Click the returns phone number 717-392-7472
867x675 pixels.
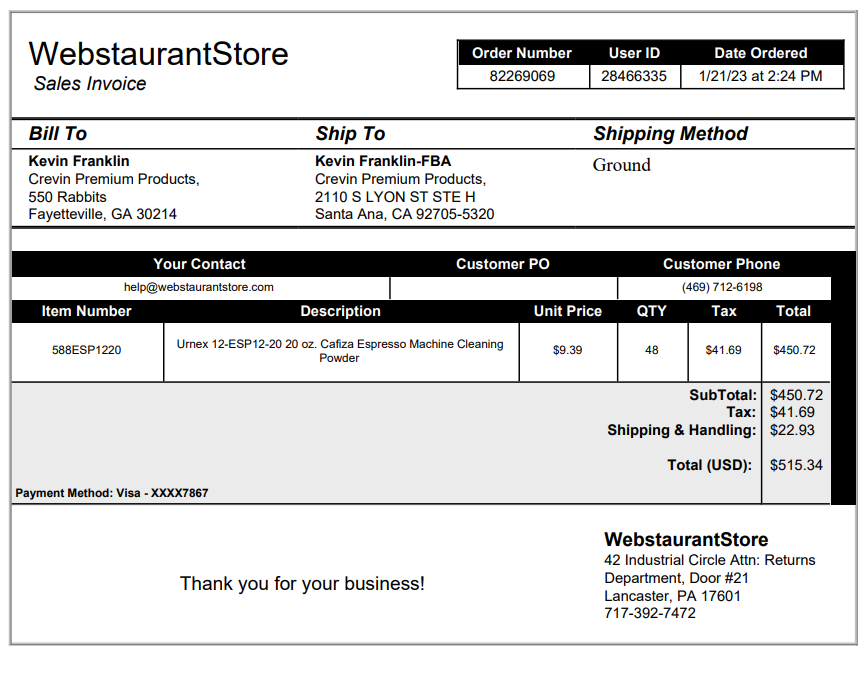650,613
